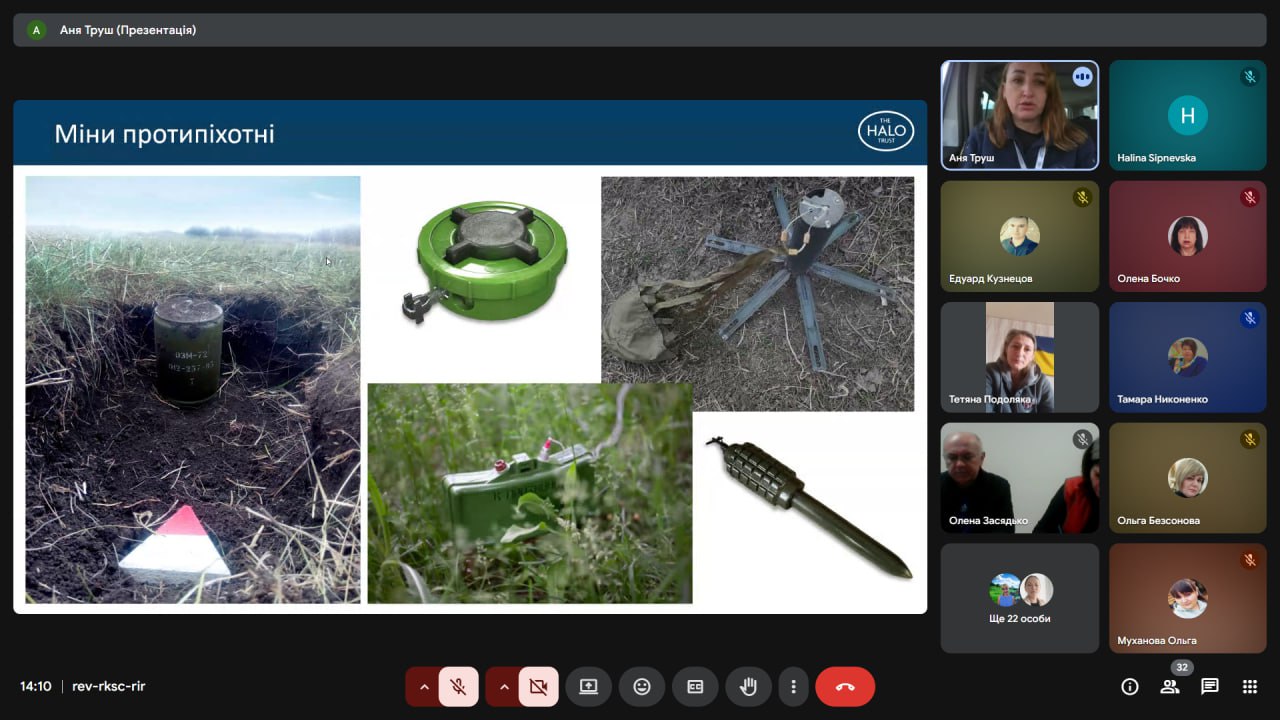Toggle the muted microphone button
The width and height of the screenshot is (1280, 720).
[458, 687]
